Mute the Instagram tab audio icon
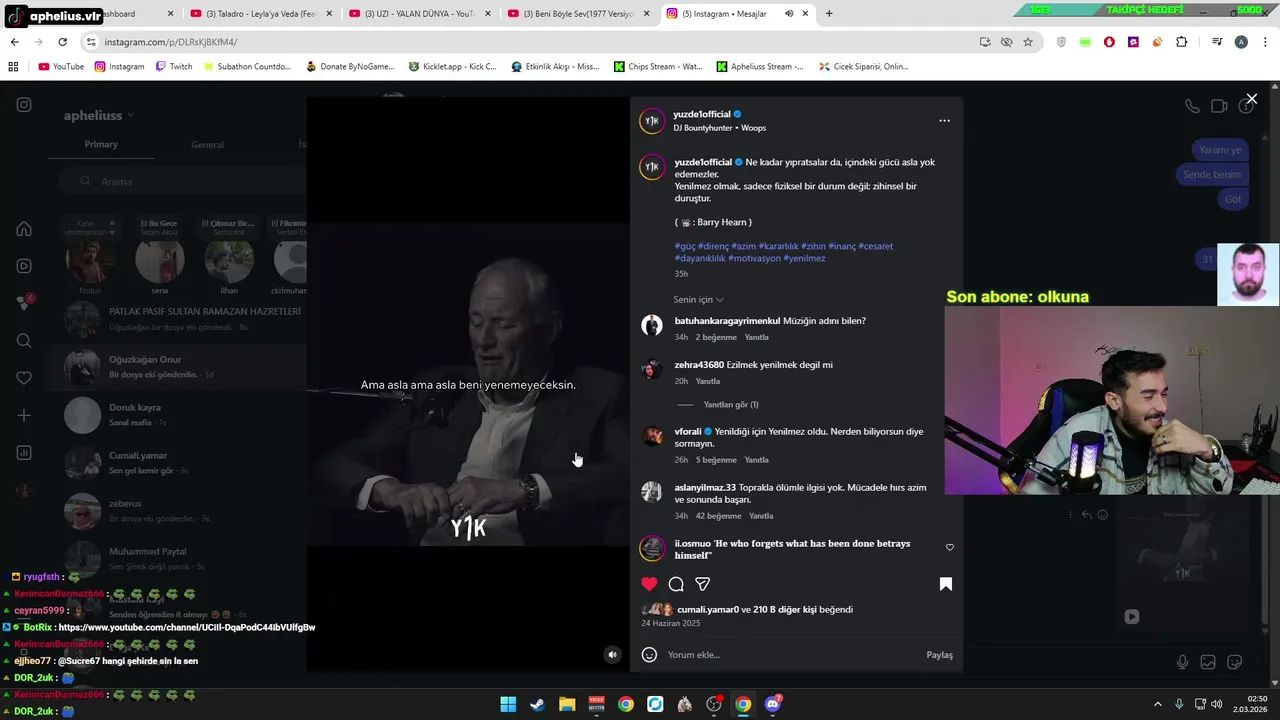The height and width of the screenshot is (720, 1280). pos(789,14)
